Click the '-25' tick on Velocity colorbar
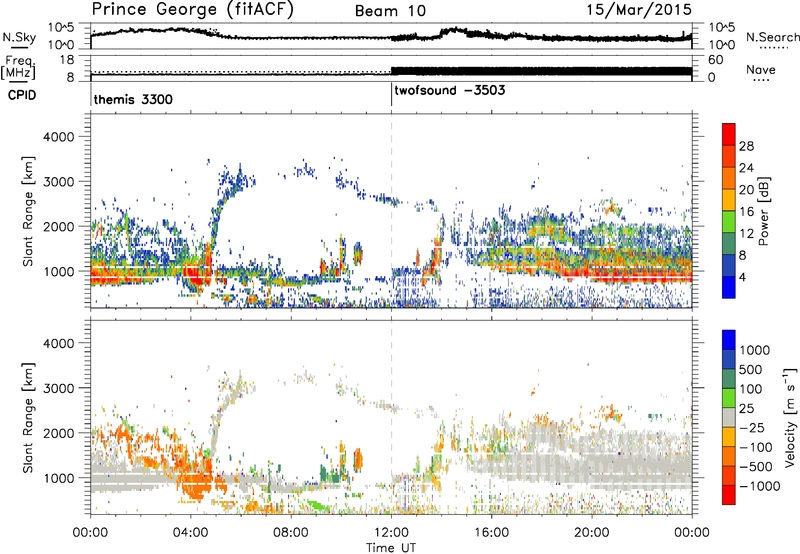 pos(752,427)
